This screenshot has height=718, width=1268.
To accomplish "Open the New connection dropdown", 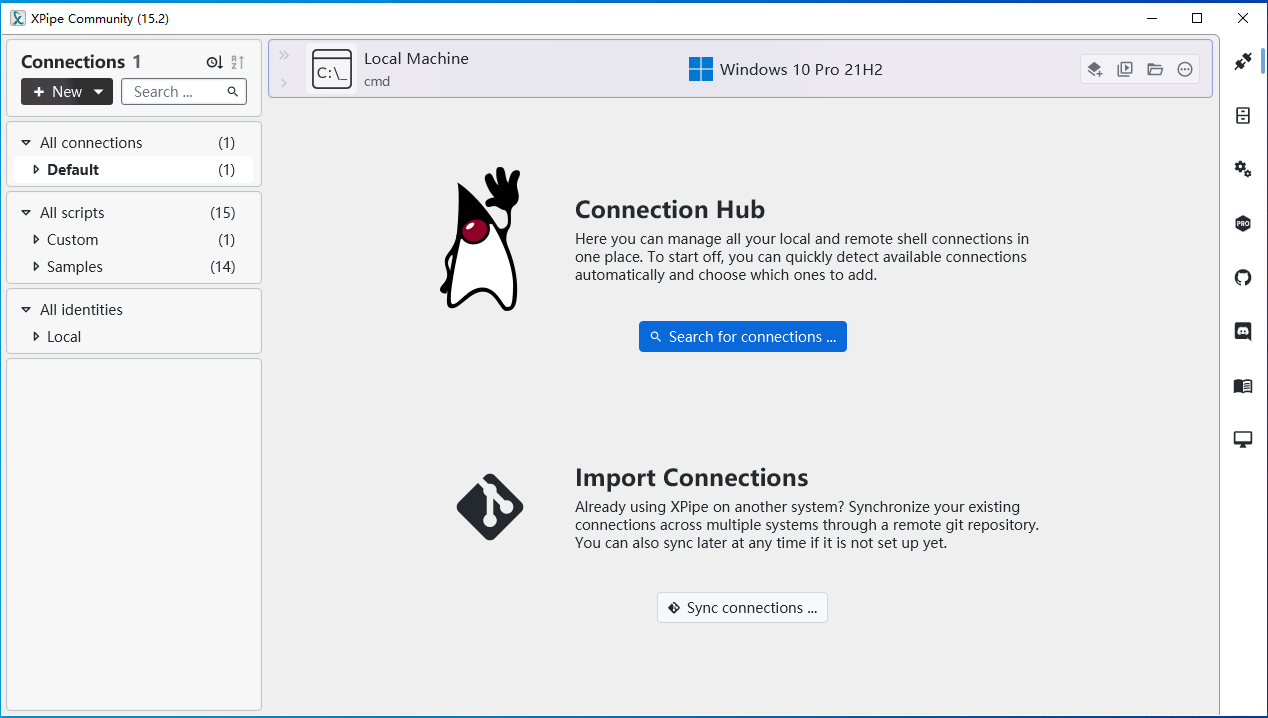I will tap(67, 92).
